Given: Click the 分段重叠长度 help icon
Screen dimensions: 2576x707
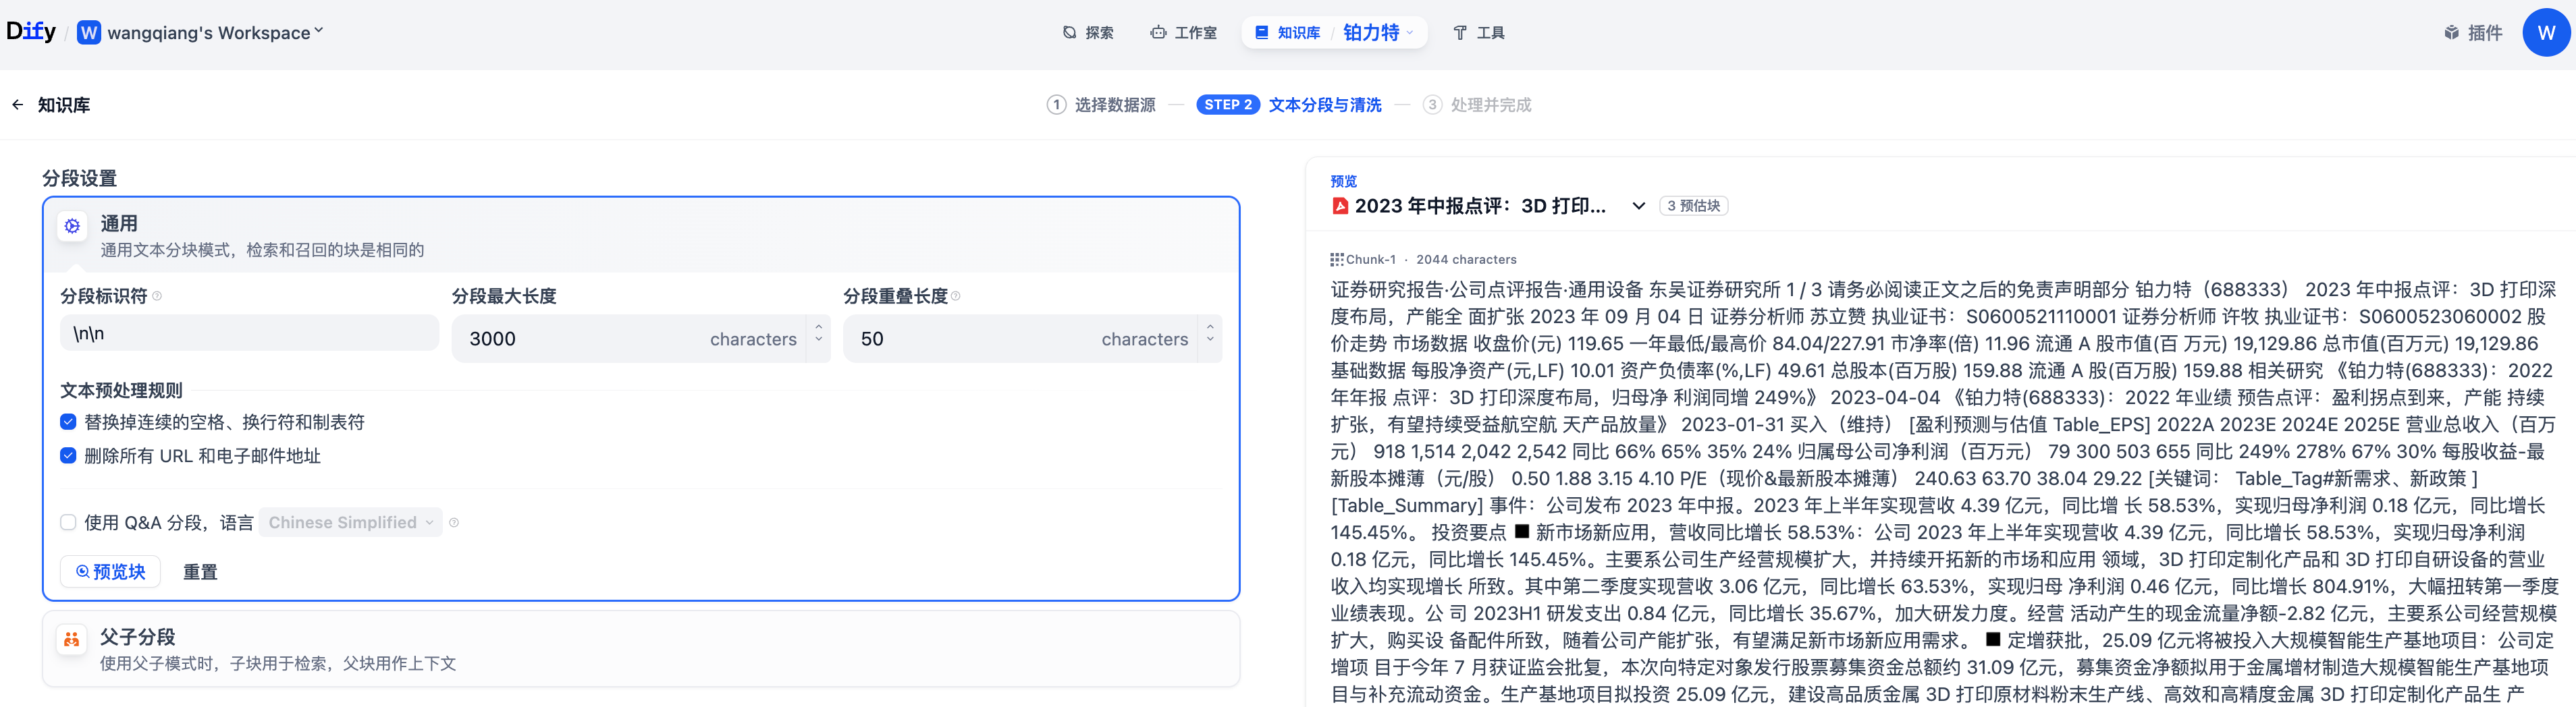Looking at the screenshot, I should (x=956, y=296).
